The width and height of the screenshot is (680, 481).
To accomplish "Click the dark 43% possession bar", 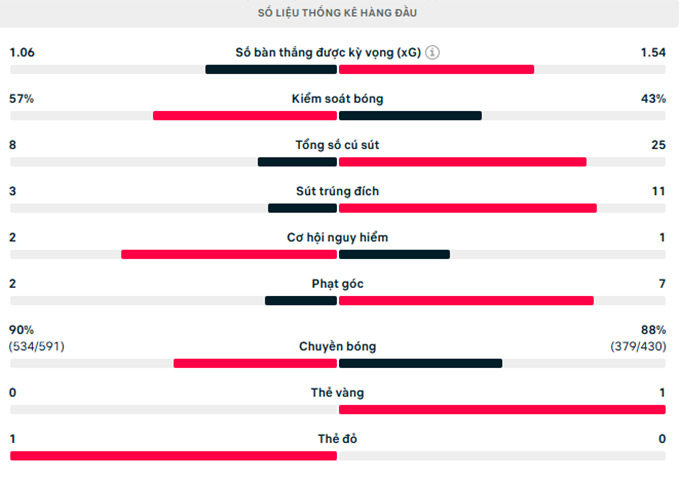I will [x=410, y=116].
